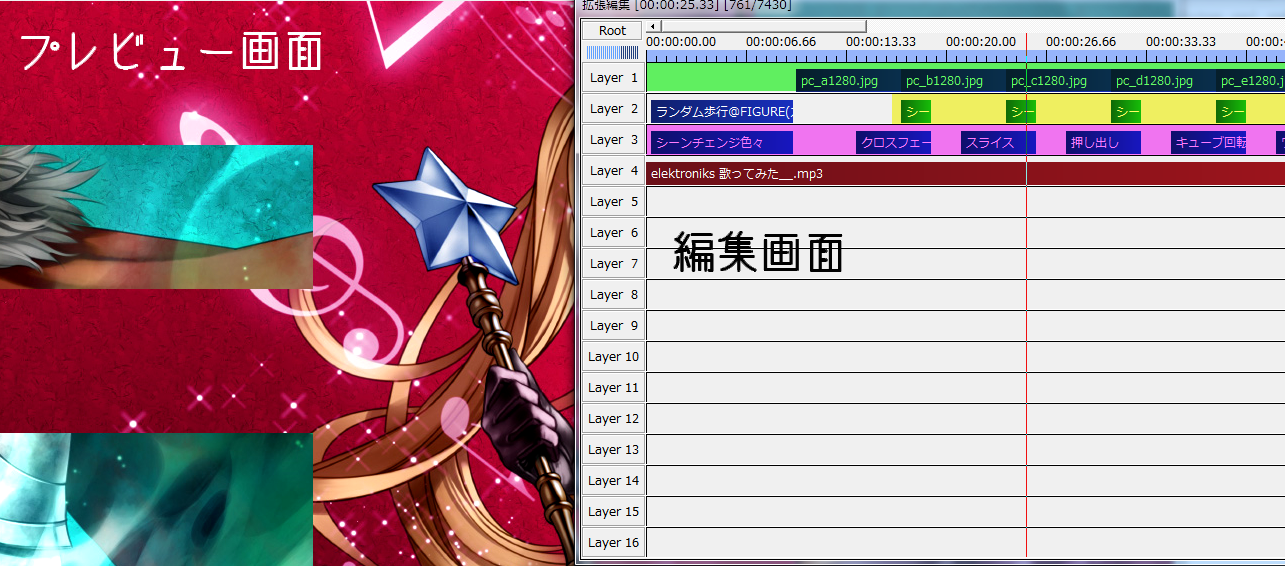Toggle visibility of Layer 2

(x=614, y=109)
